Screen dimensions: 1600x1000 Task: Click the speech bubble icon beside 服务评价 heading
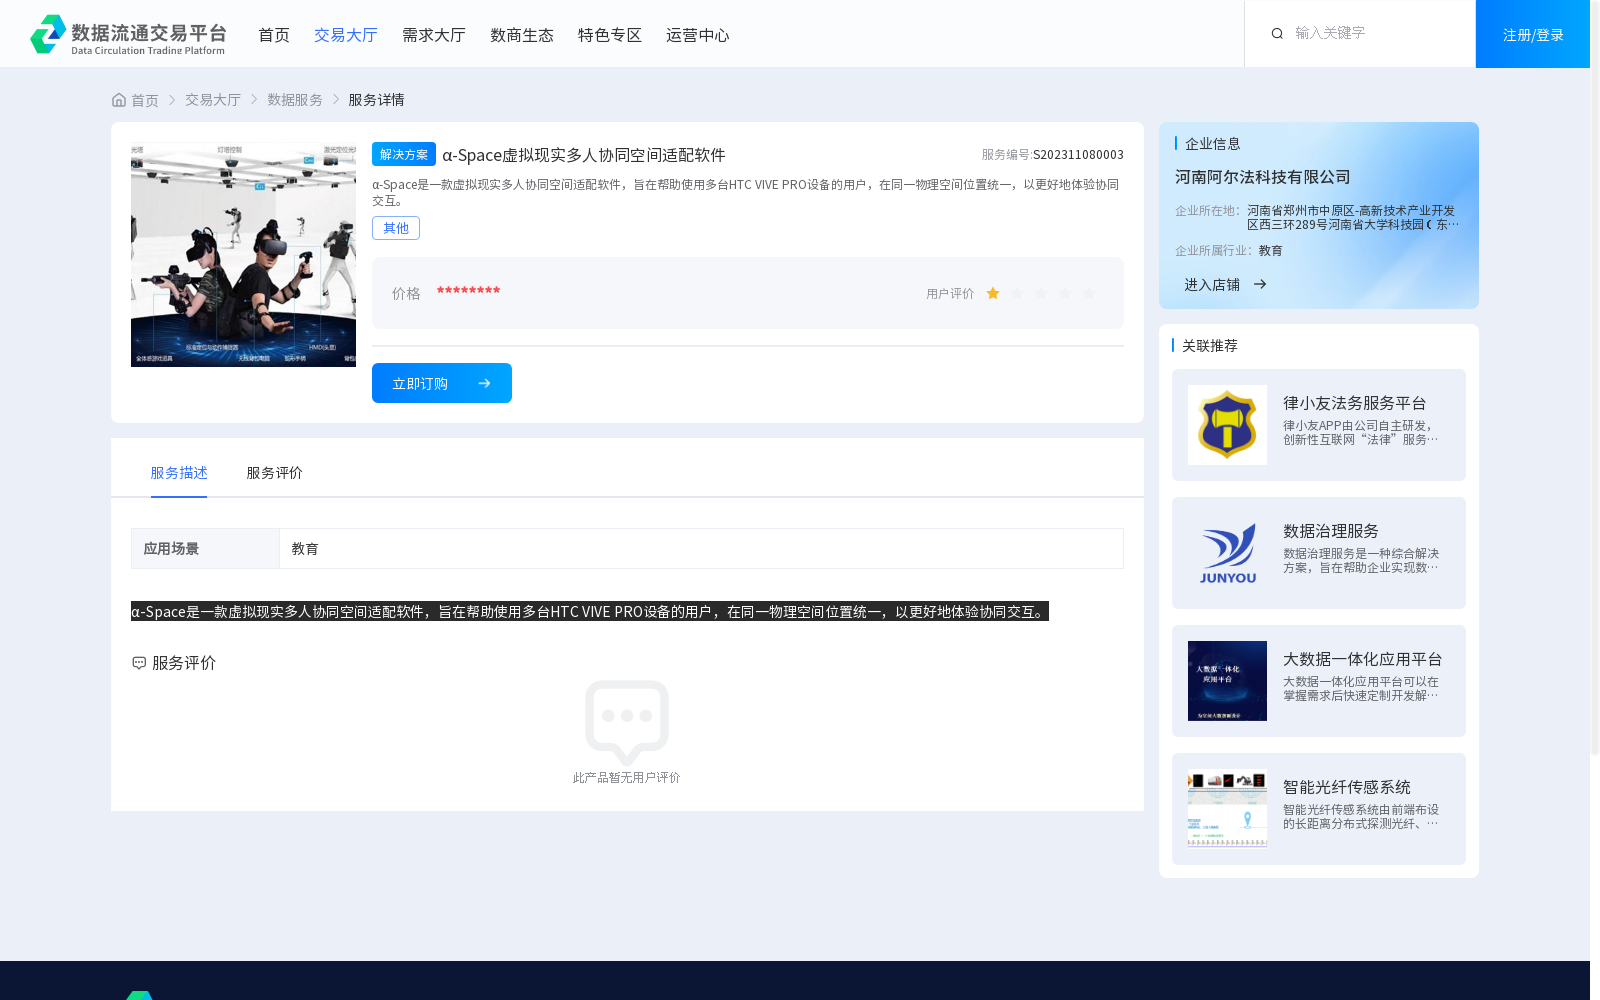tap(139, 663)
